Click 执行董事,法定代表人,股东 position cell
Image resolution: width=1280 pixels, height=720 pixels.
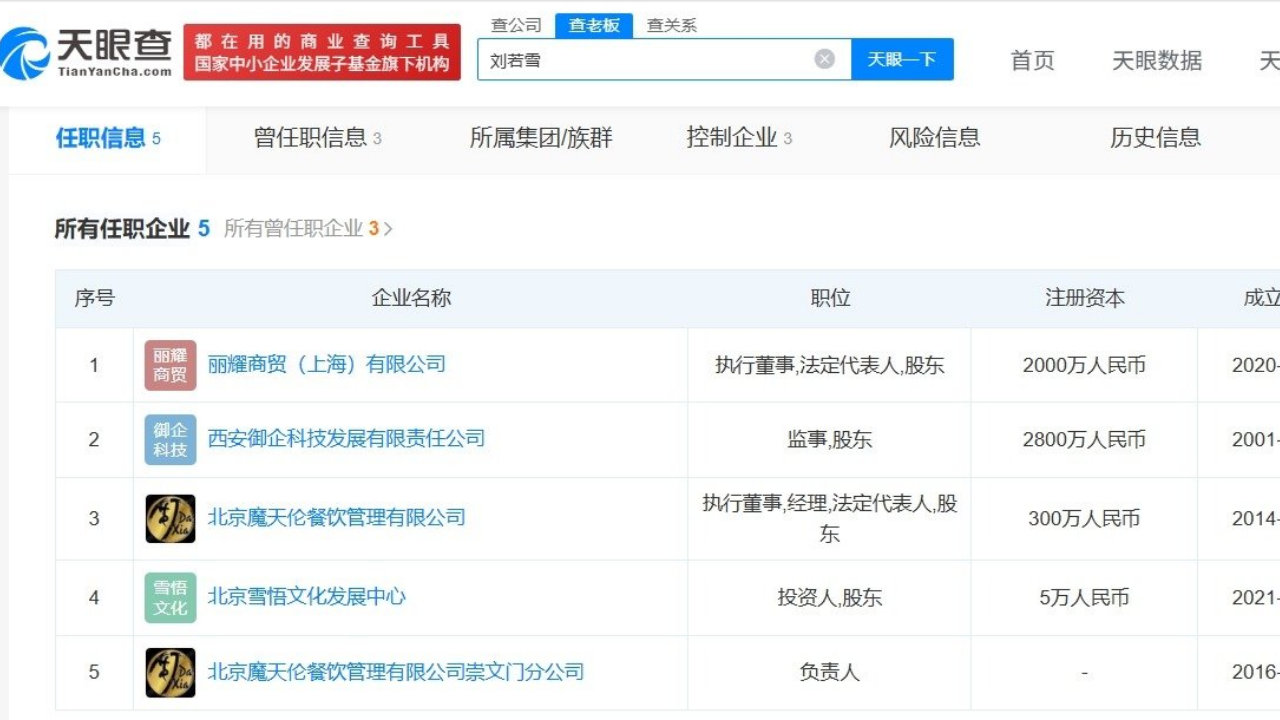(830, 365)
